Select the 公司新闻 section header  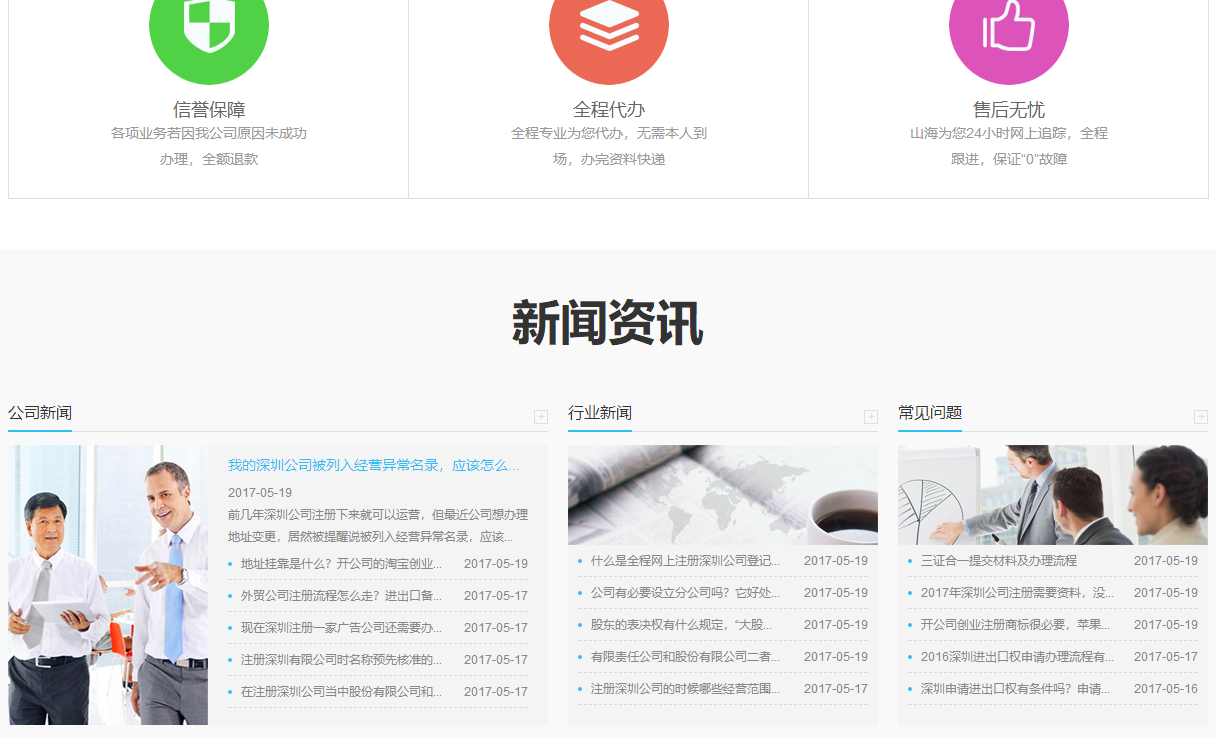(38, 412)
